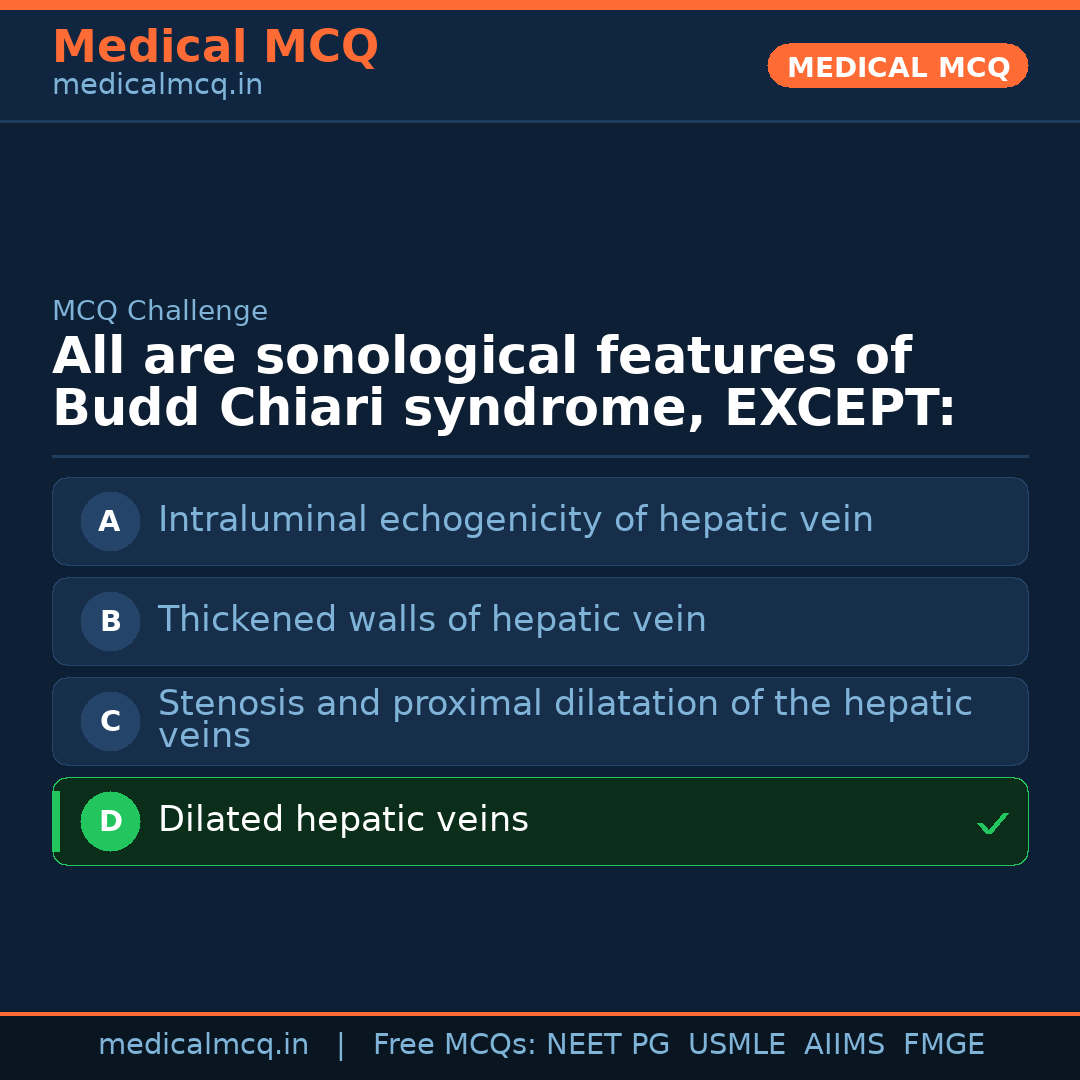Choose 'Thickened walls of hepatic vein' answer text
This screenshot has height=1080, width=1080.
pyautogui.click(x=432, y=620)
